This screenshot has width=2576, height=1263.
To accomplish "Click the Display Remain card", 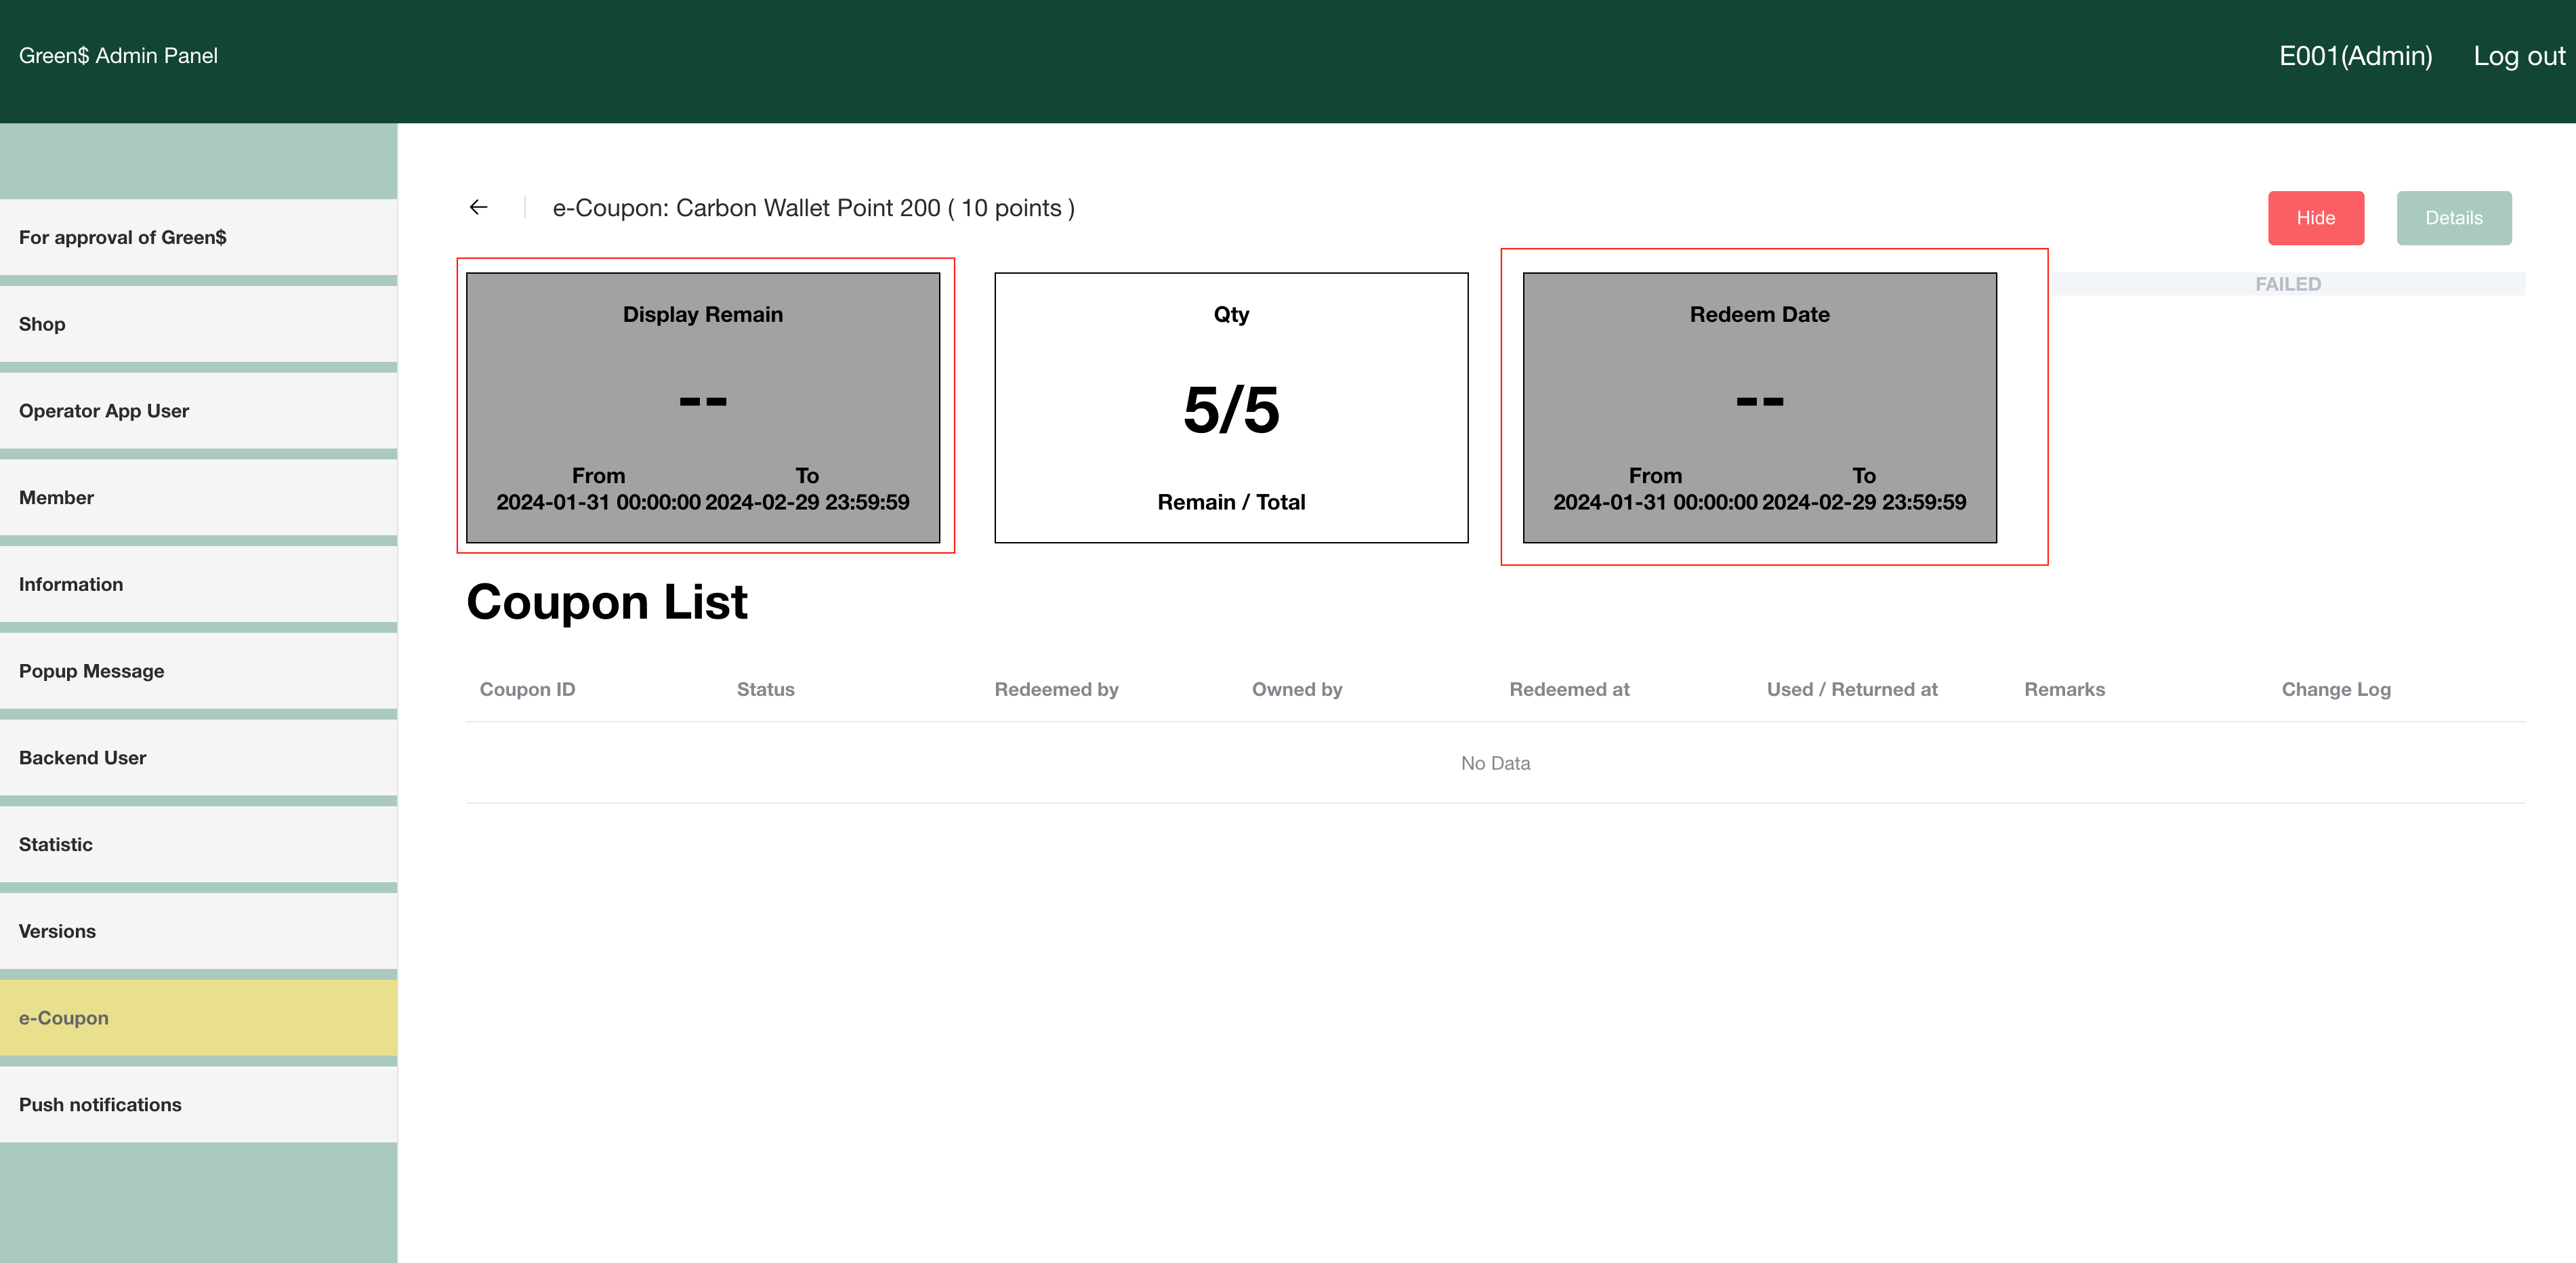I will (x=703, y=407).
